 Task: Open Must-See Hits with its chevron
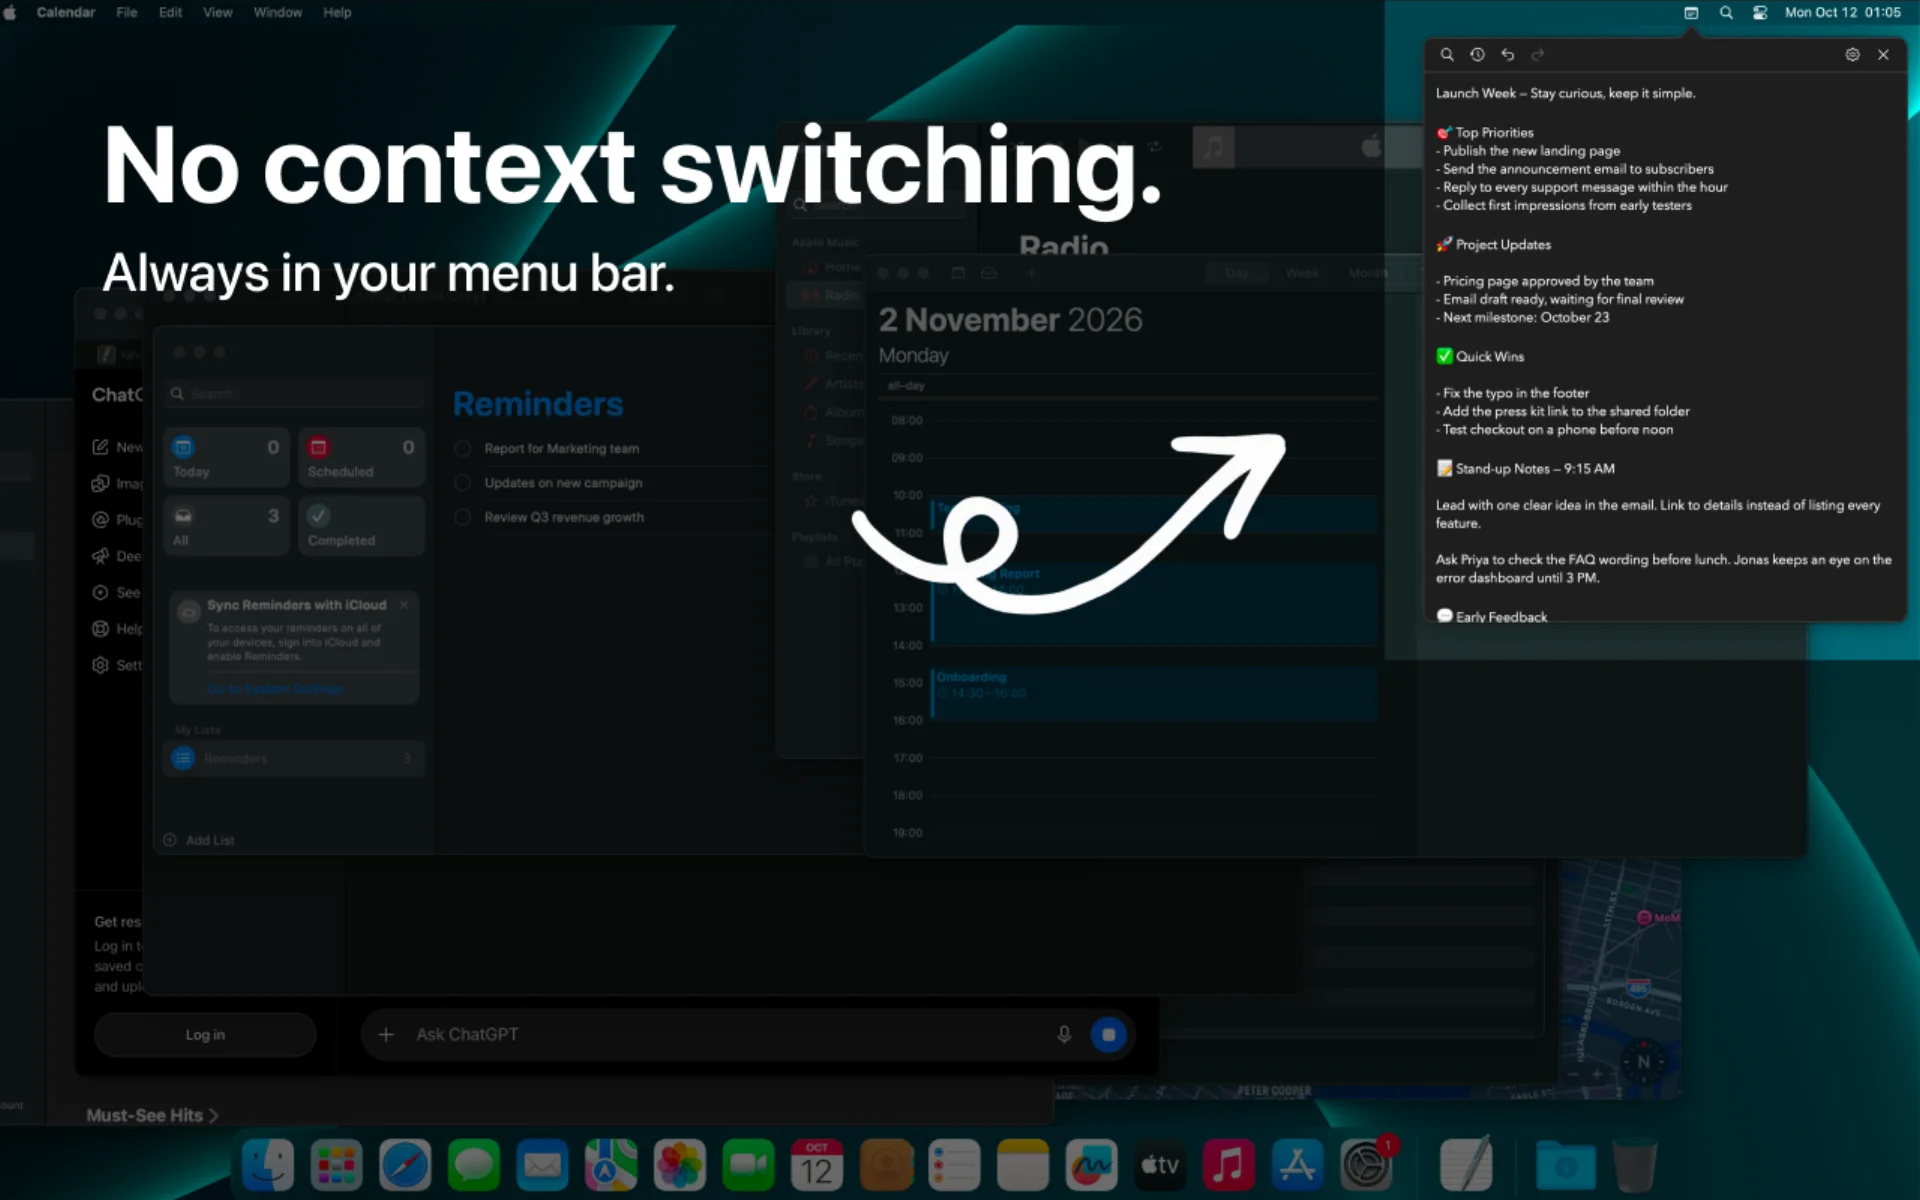point(152,1115)
